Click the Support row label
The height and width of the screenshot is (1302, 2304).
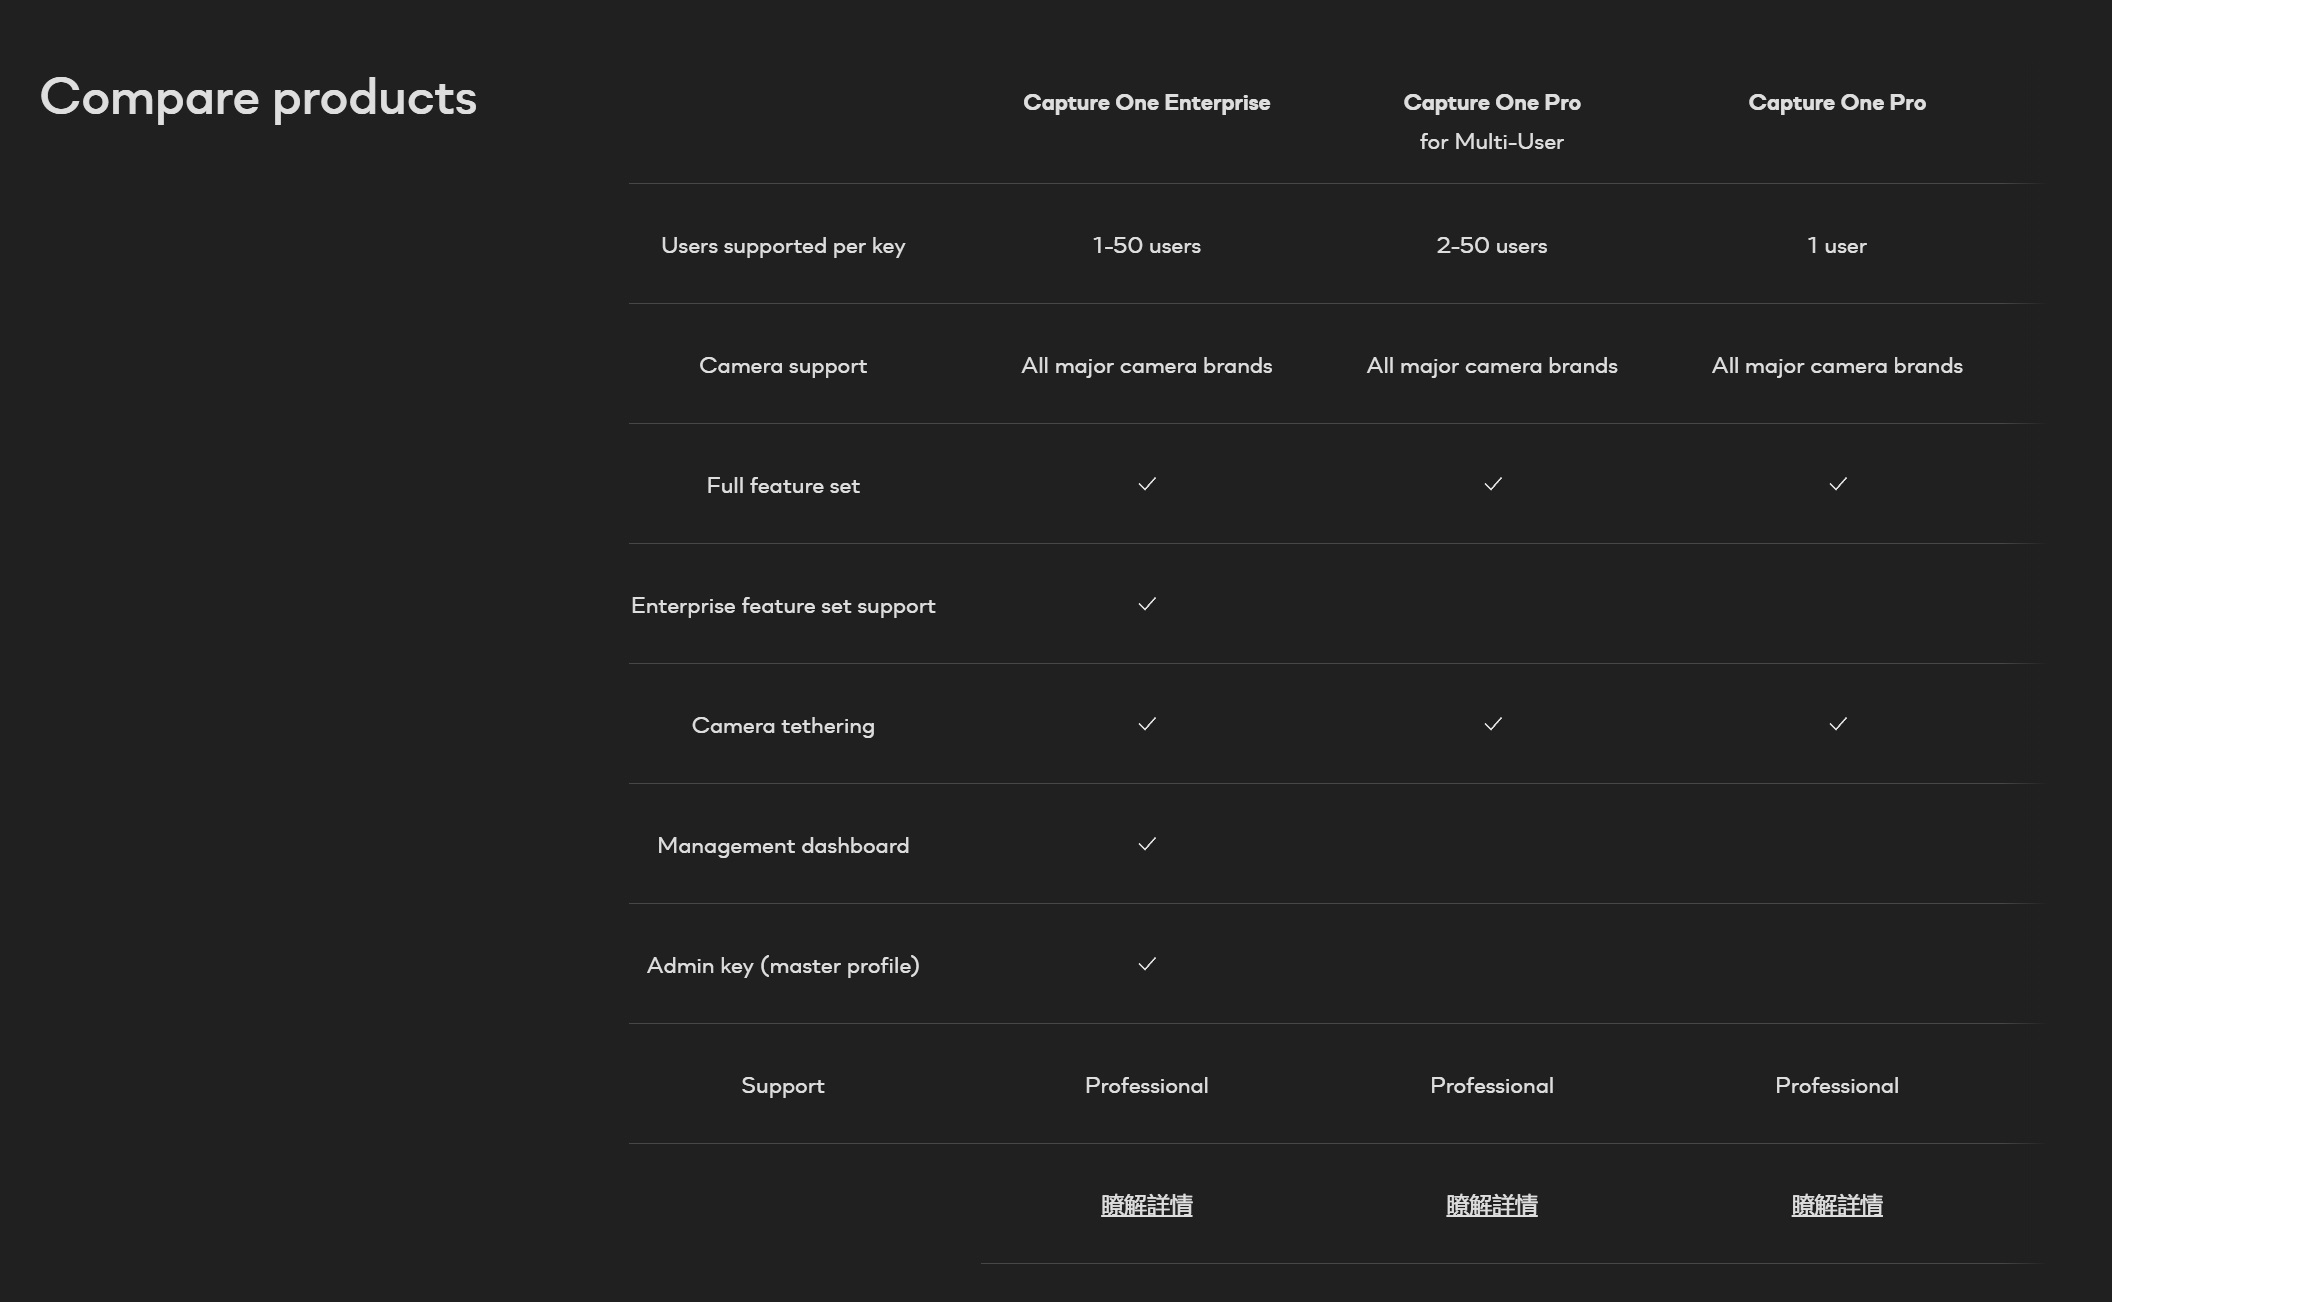coord(783,1086)
